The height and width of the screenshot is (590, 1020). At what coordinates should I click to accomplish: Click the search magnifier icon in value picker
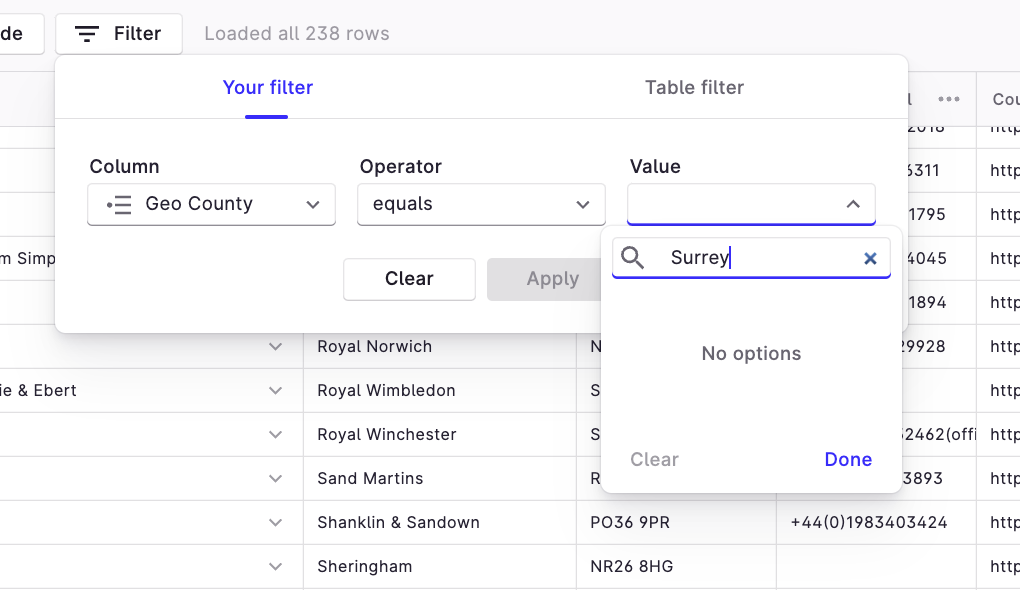point(633,258)
